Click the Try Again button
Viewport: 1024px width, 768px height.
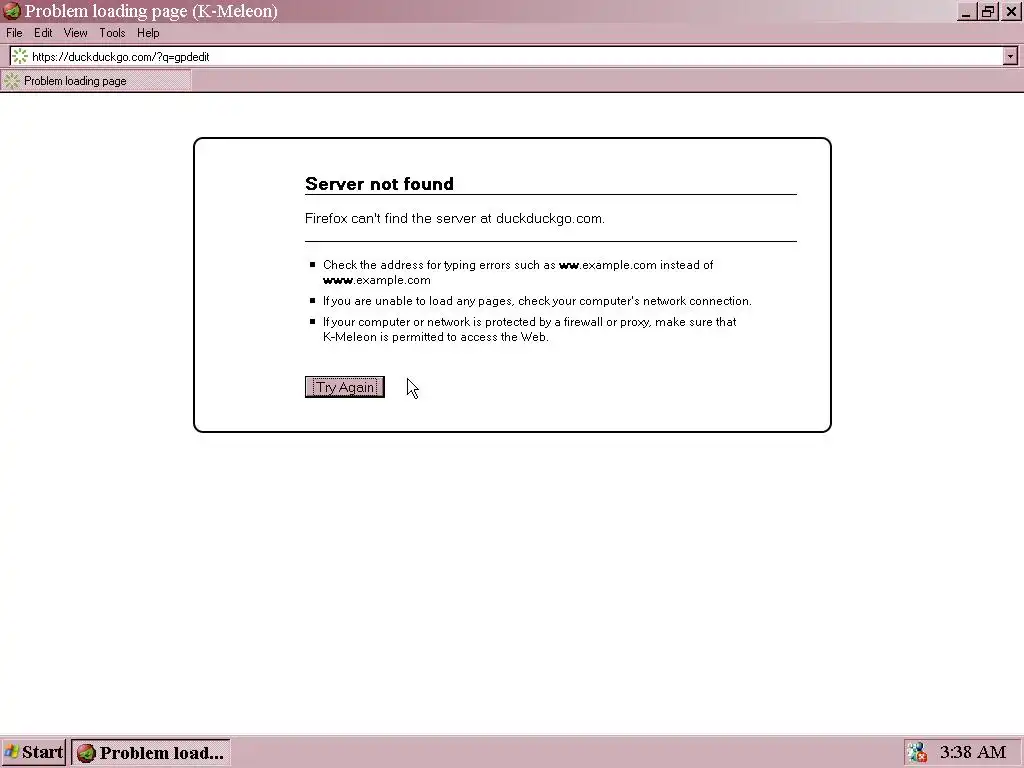344,387
